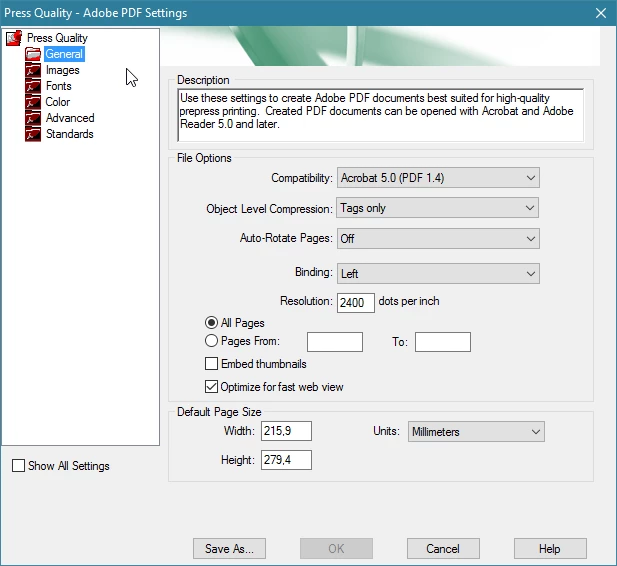Open the Color settings item
617x566 pixels.
coord(58,102)
